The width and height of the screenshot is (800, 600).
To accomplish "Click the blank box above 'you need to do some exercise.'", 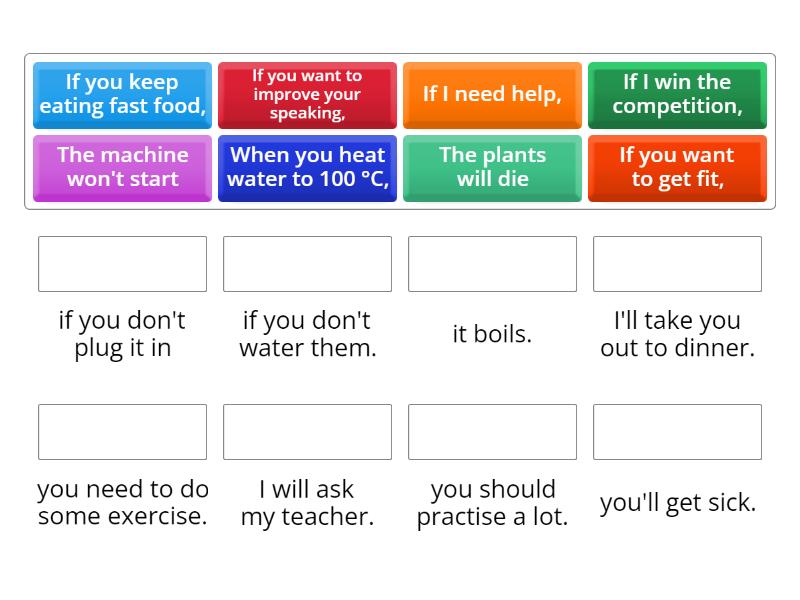I will 122,432.
